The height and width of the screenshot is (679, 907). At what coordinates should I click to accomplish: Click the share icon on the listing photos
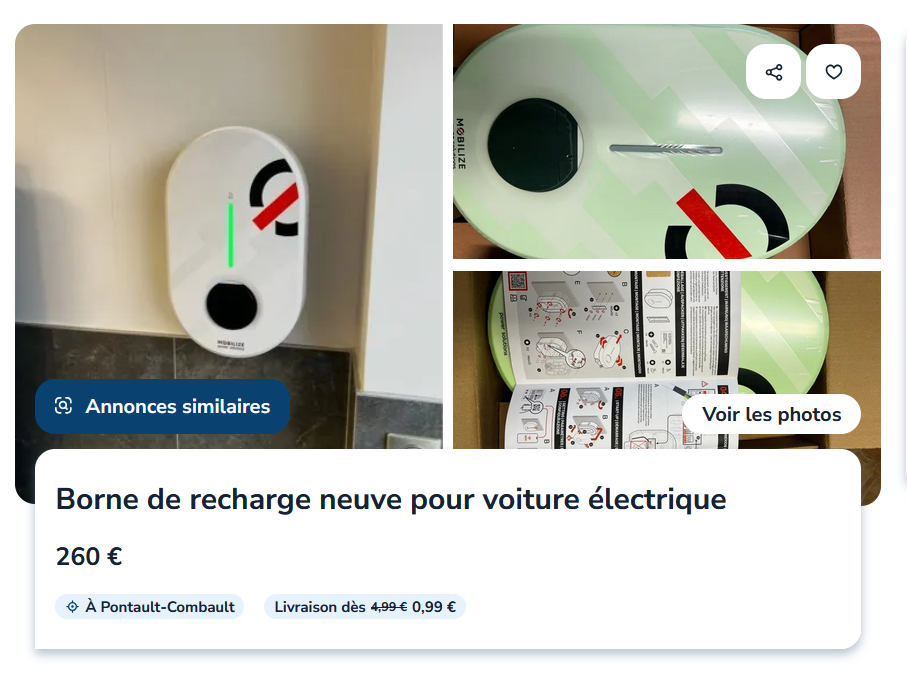[x=773, y=72]
